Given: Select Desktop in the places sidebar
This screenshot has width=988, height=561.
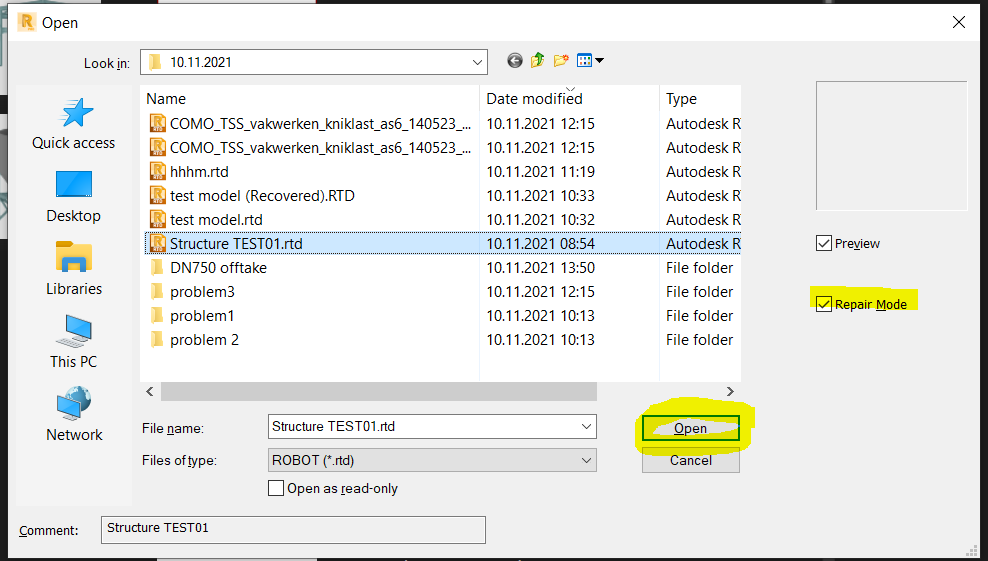Looking at the screenshot, I should click(x=74, y=197).
